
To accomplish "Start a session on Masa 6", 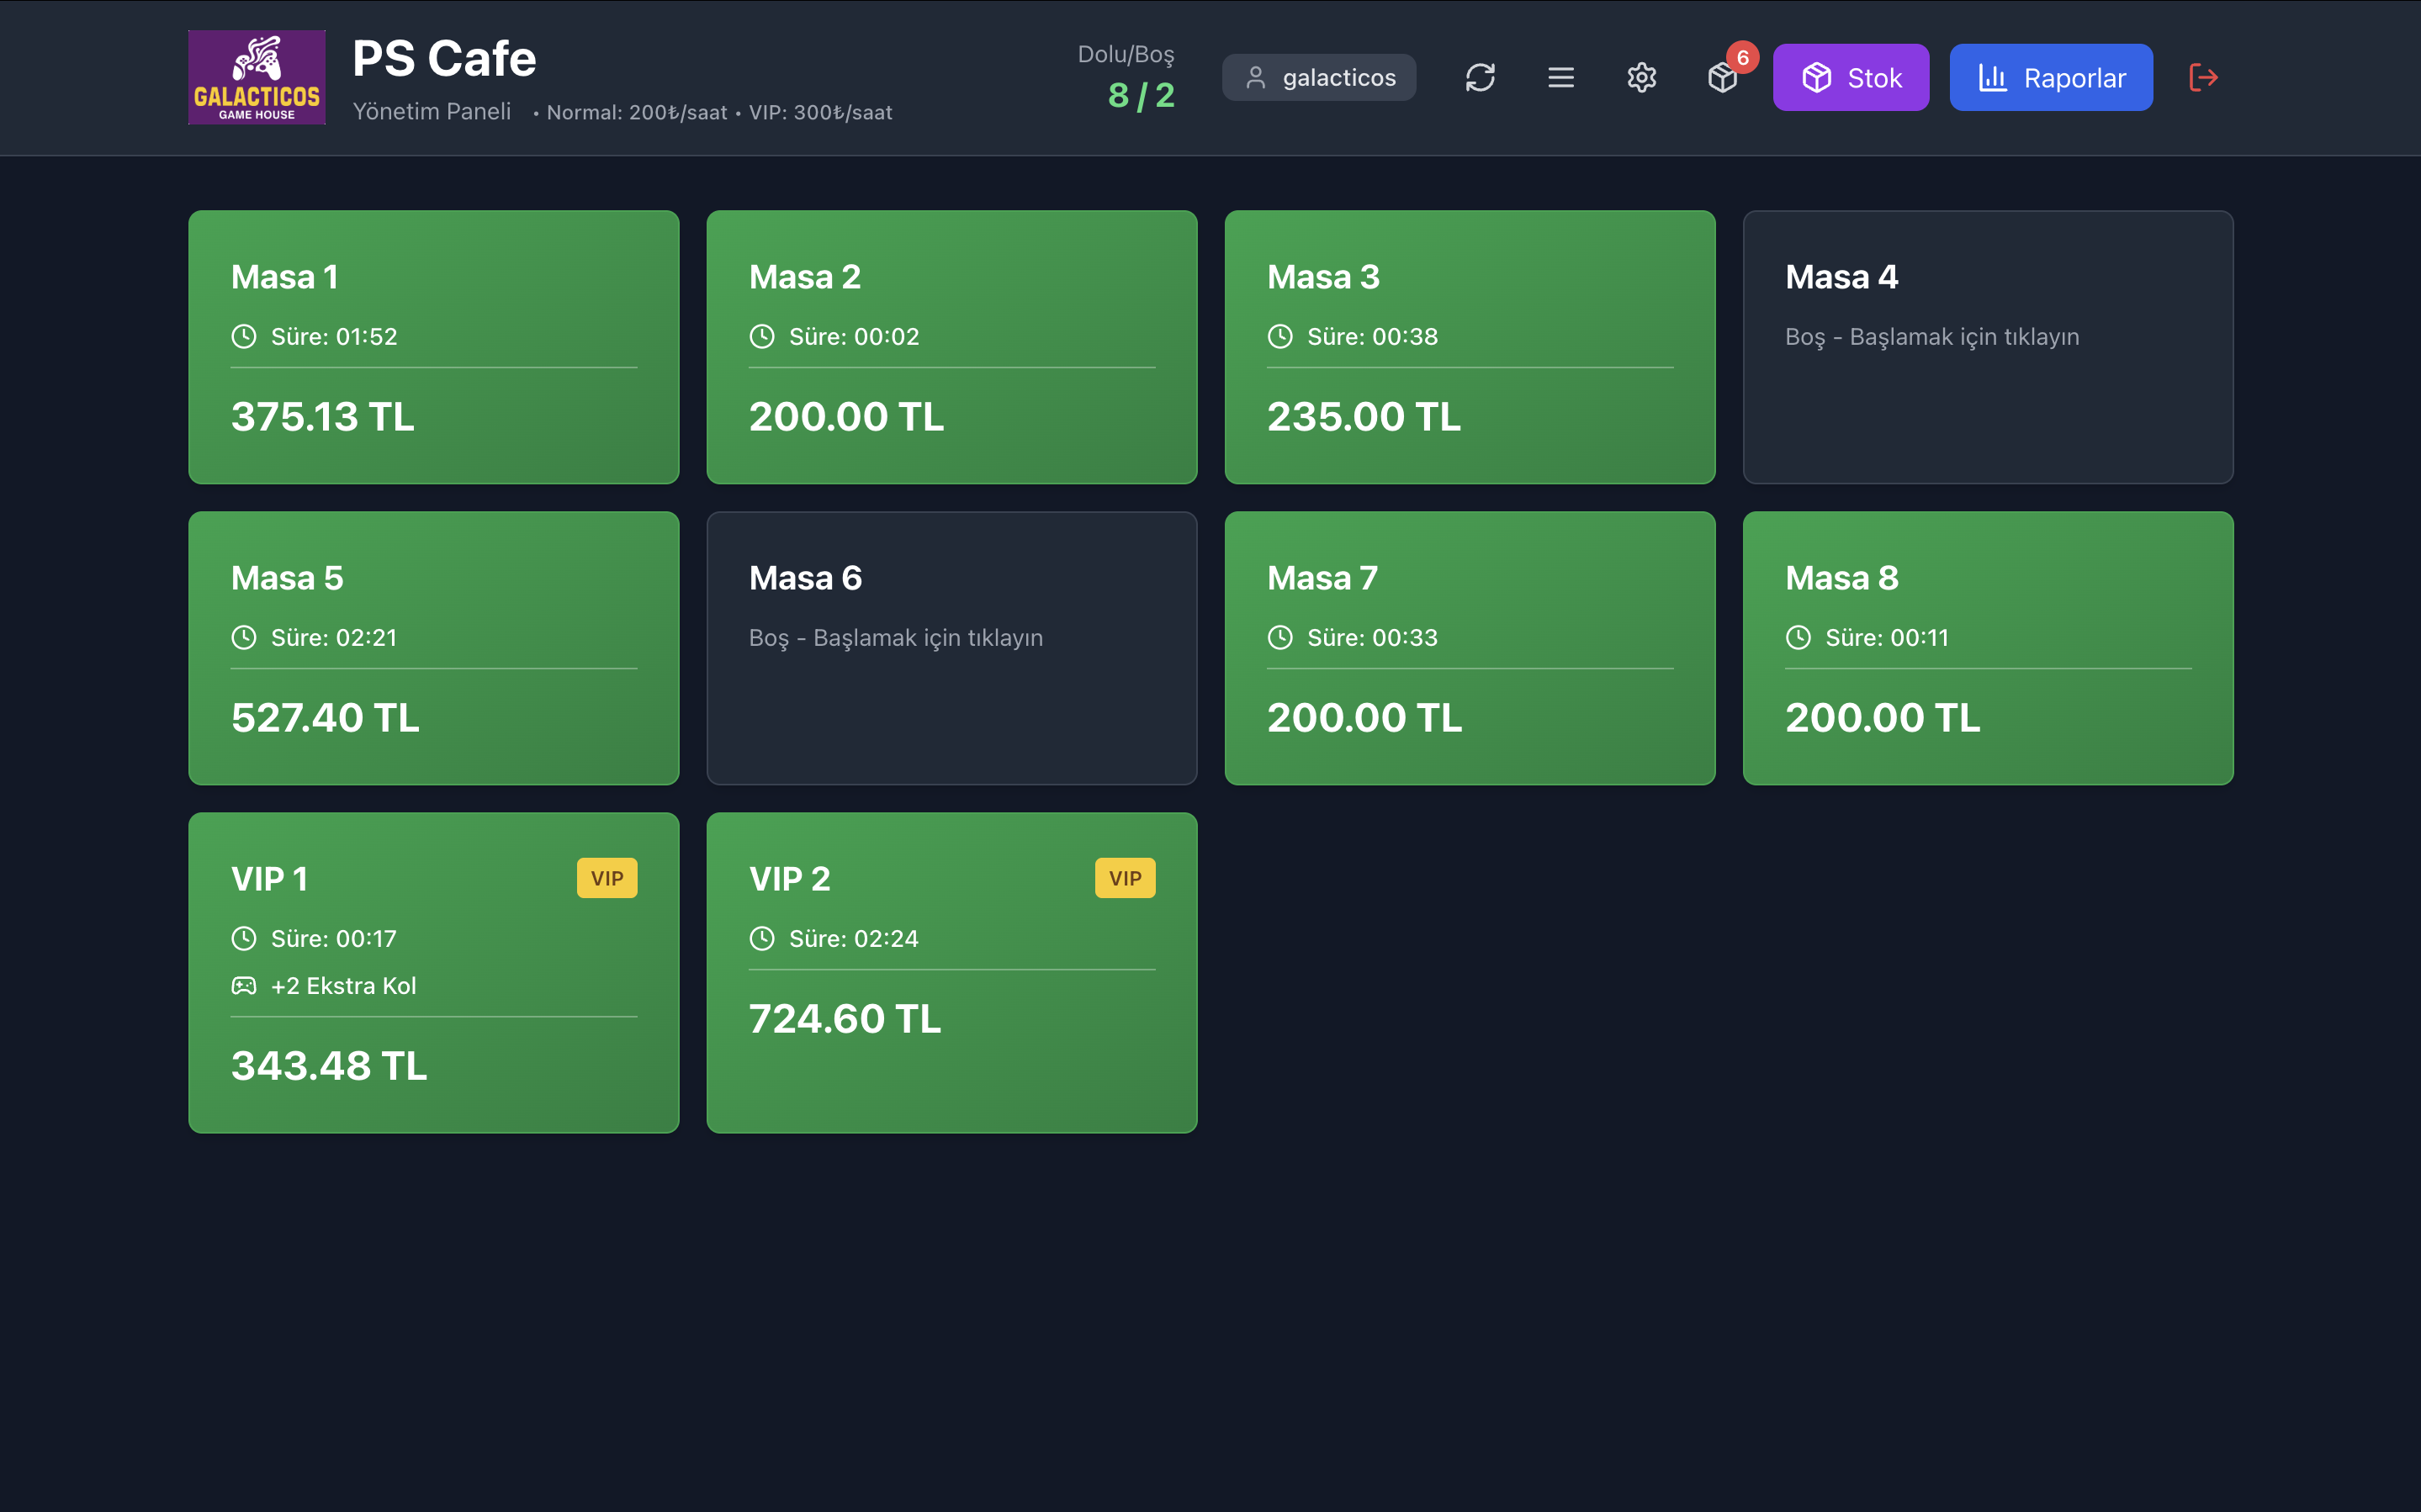I will [x=951, y=648].
